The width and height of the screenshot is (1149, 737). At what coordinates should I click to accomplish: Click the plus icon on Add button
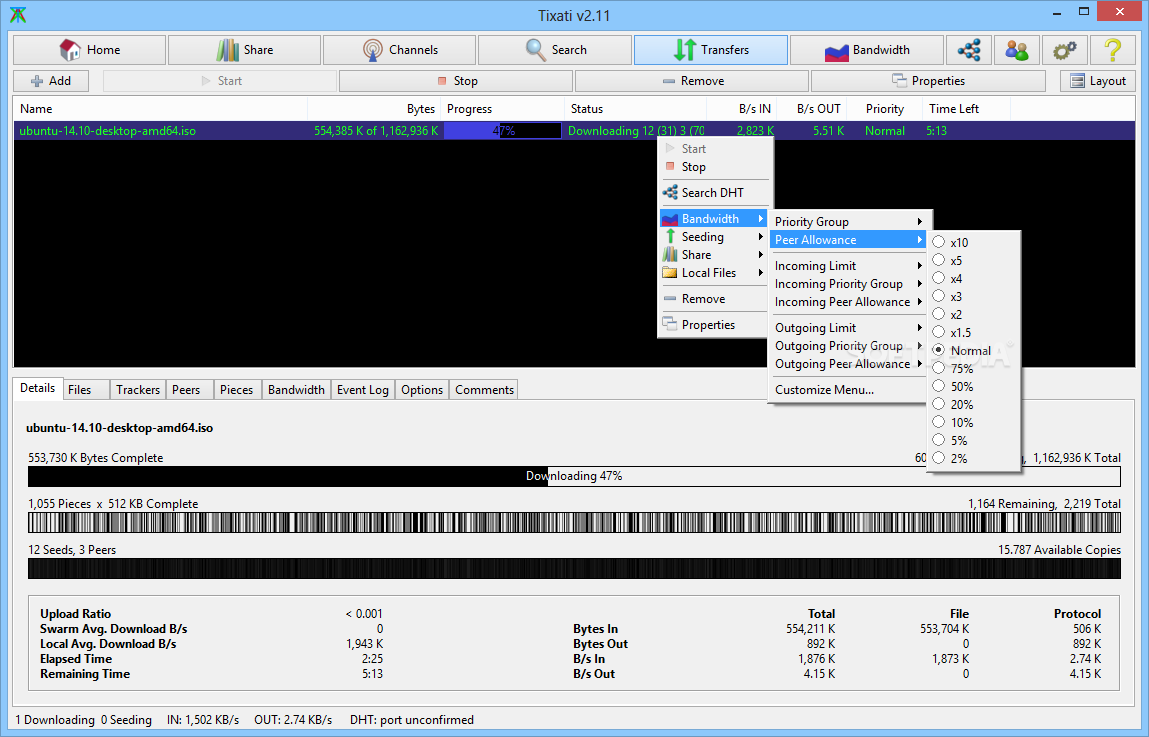[x=37, y=81]
